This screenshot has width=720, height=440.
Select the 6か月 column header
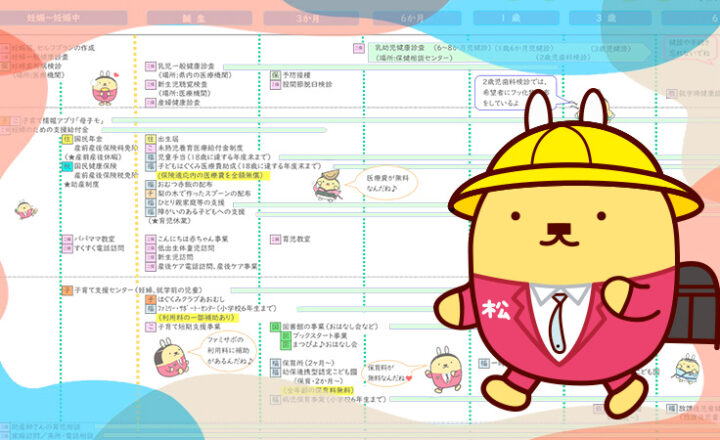416,18
